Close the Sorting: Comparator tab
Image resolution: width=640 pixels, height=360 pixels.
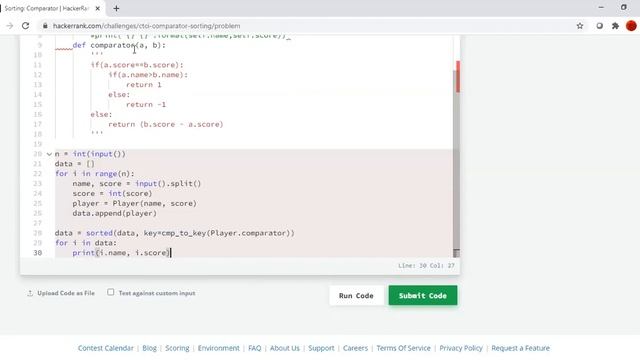[x=98, y=8]
